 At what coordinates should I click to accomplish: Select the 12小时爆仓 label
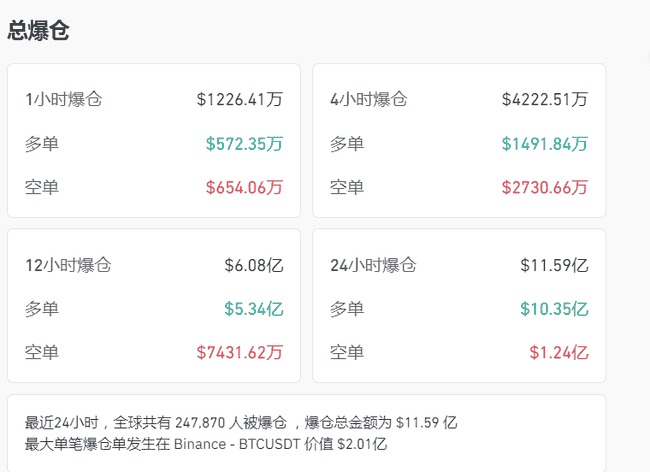click(68, 265)
